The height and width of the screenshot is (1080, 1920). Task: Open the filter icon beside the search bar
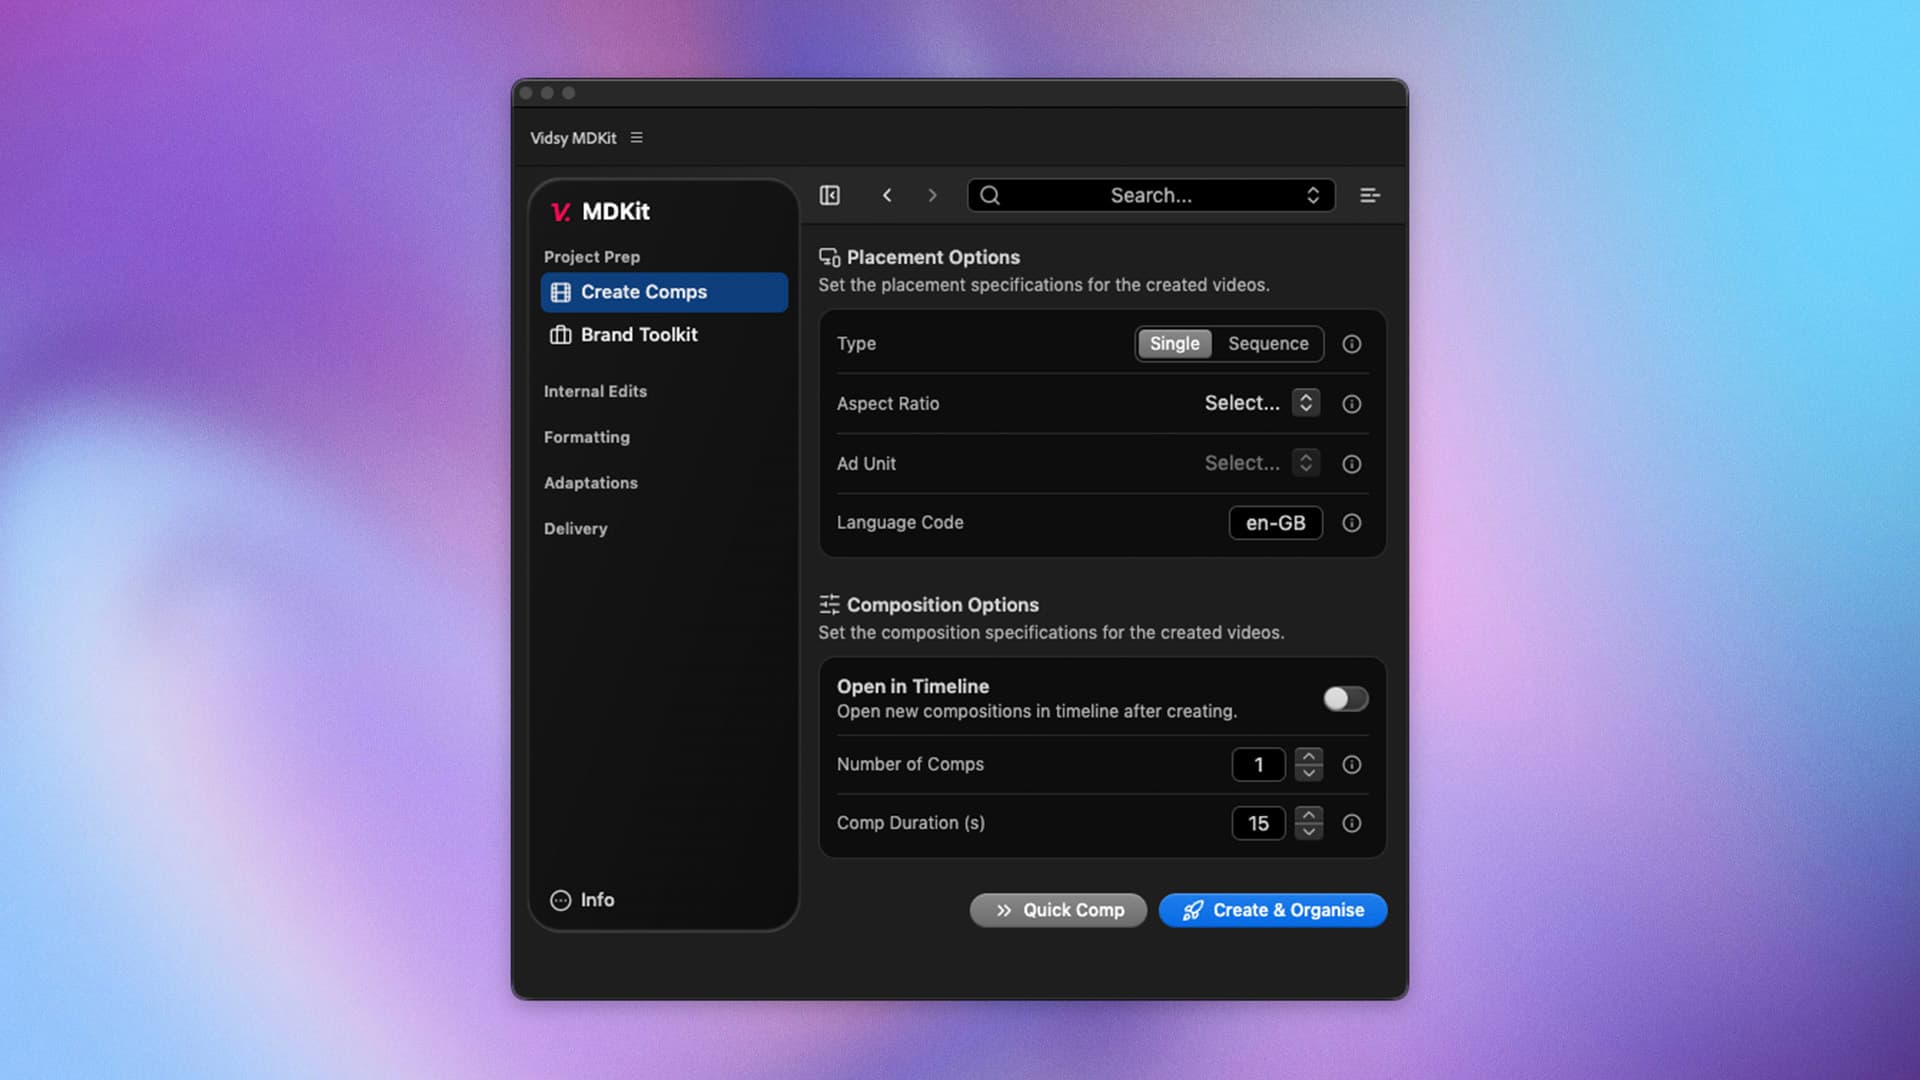tap(1369, 195)
